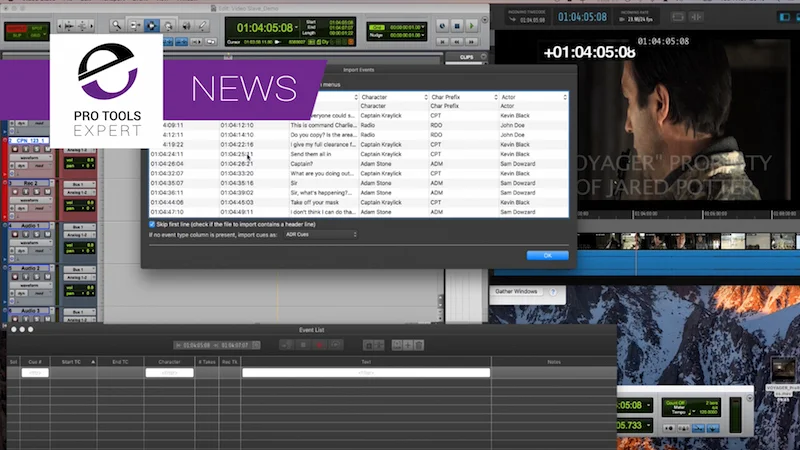Screen dimensions: 800x450
Task: Click the Online button in Pro Tools transport
Action: tap(442, 26)
